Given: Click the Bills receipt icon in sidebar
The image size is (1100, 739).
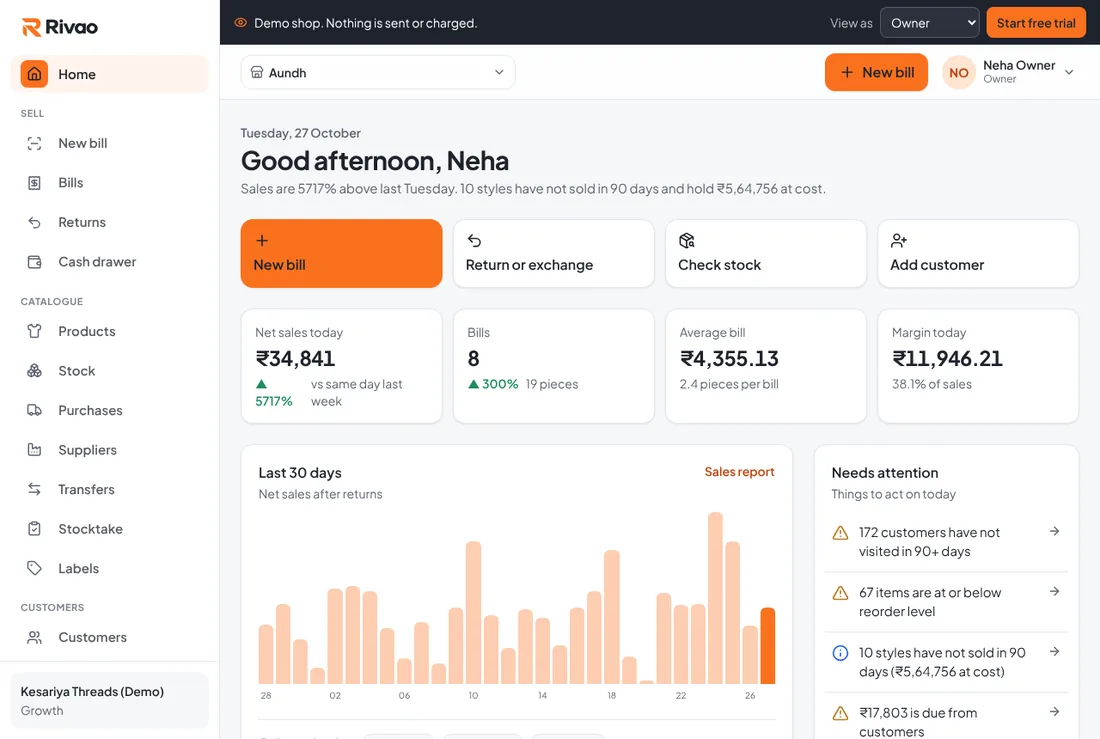Looking at the screenshot, I should tap(34, 182).
